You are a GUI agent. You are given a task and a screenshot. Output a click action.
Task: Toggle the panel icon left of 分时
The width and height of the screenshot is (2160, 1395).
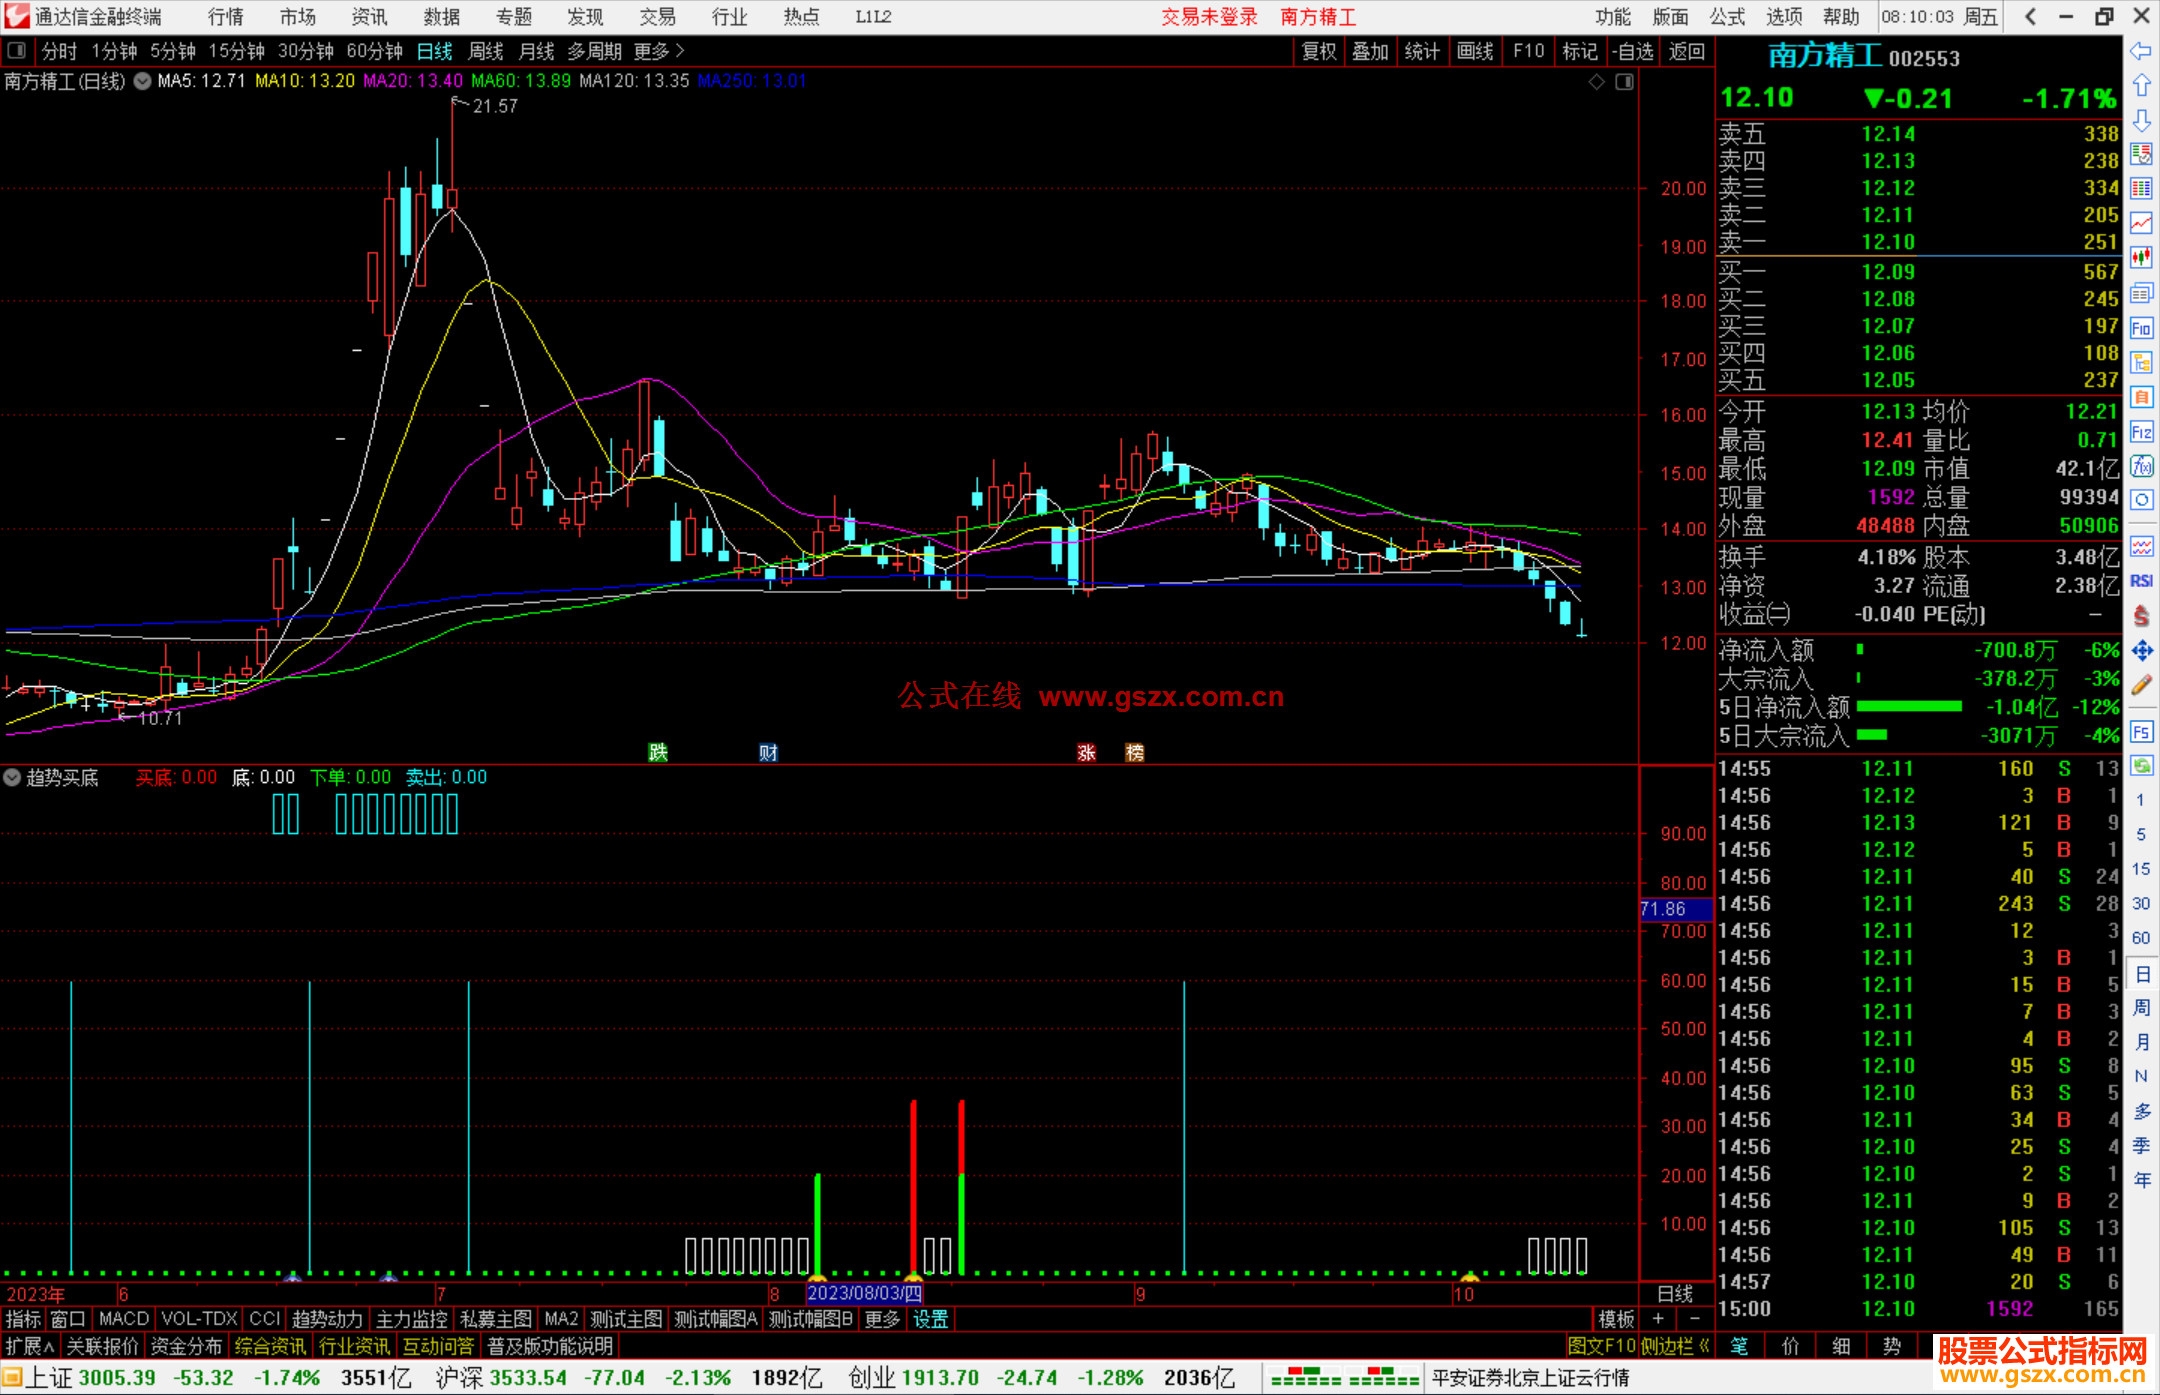[x=17, y=51]
